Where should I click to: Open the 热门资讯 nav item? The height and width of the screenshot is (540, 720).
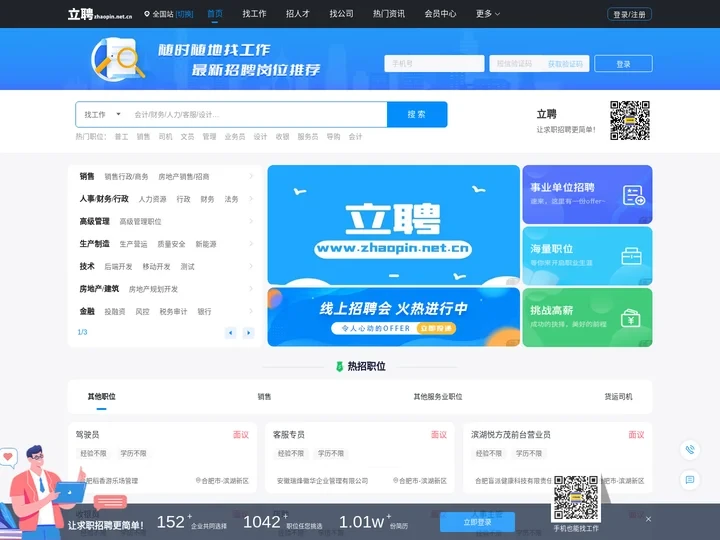click(389, 14)
